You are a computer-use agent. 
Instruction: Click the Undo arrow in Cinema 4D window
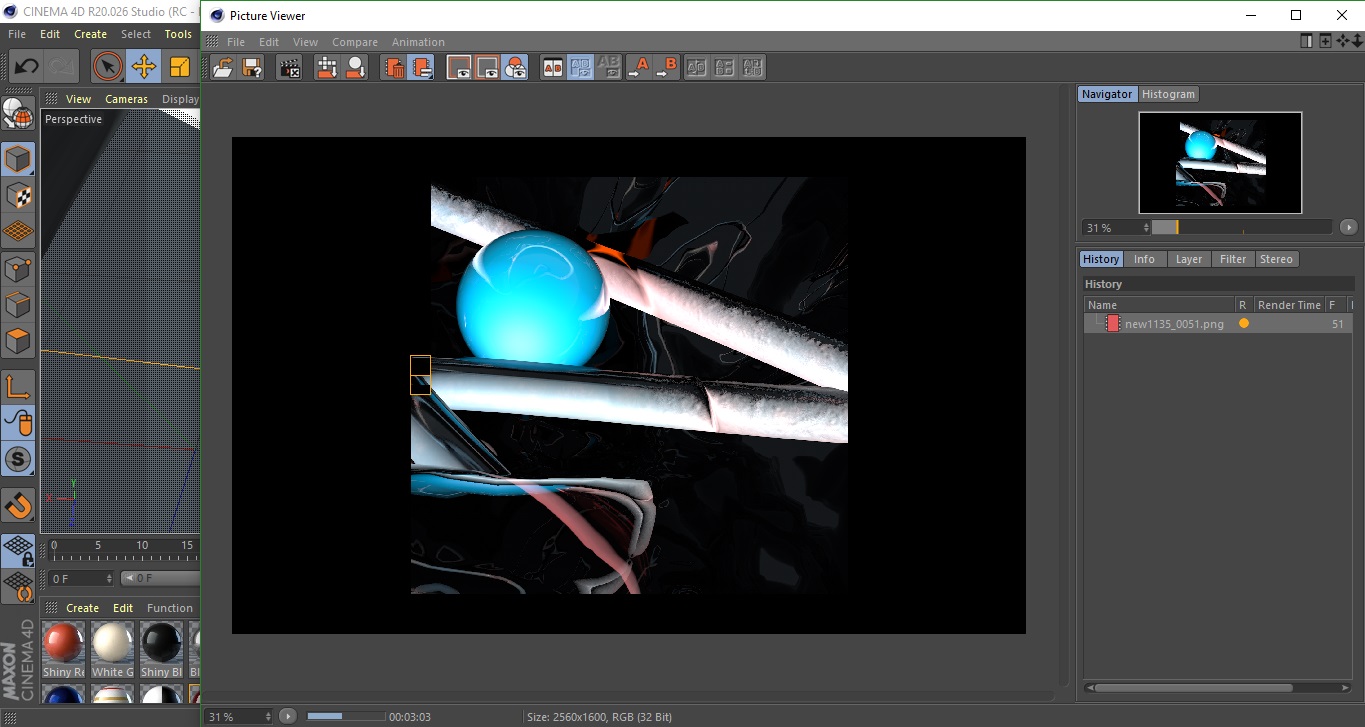26,67
